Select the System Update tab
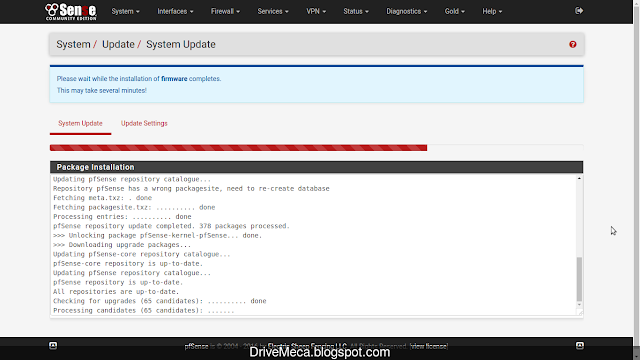The image size is (640, 360). pyautogui.click(x=80, y=123)
